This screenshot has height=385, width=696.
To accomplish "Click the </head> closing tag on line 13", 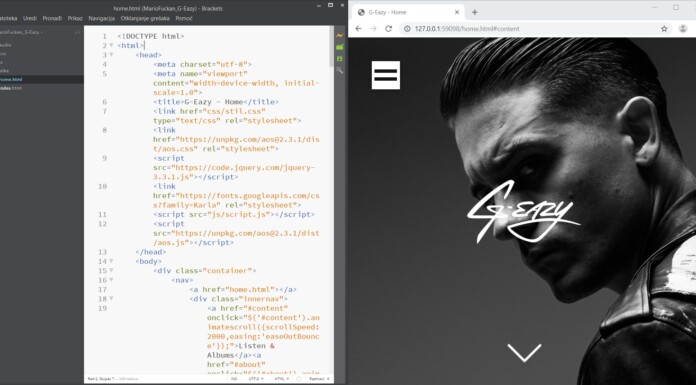I will pyautogui.click(x=151, y=252).
